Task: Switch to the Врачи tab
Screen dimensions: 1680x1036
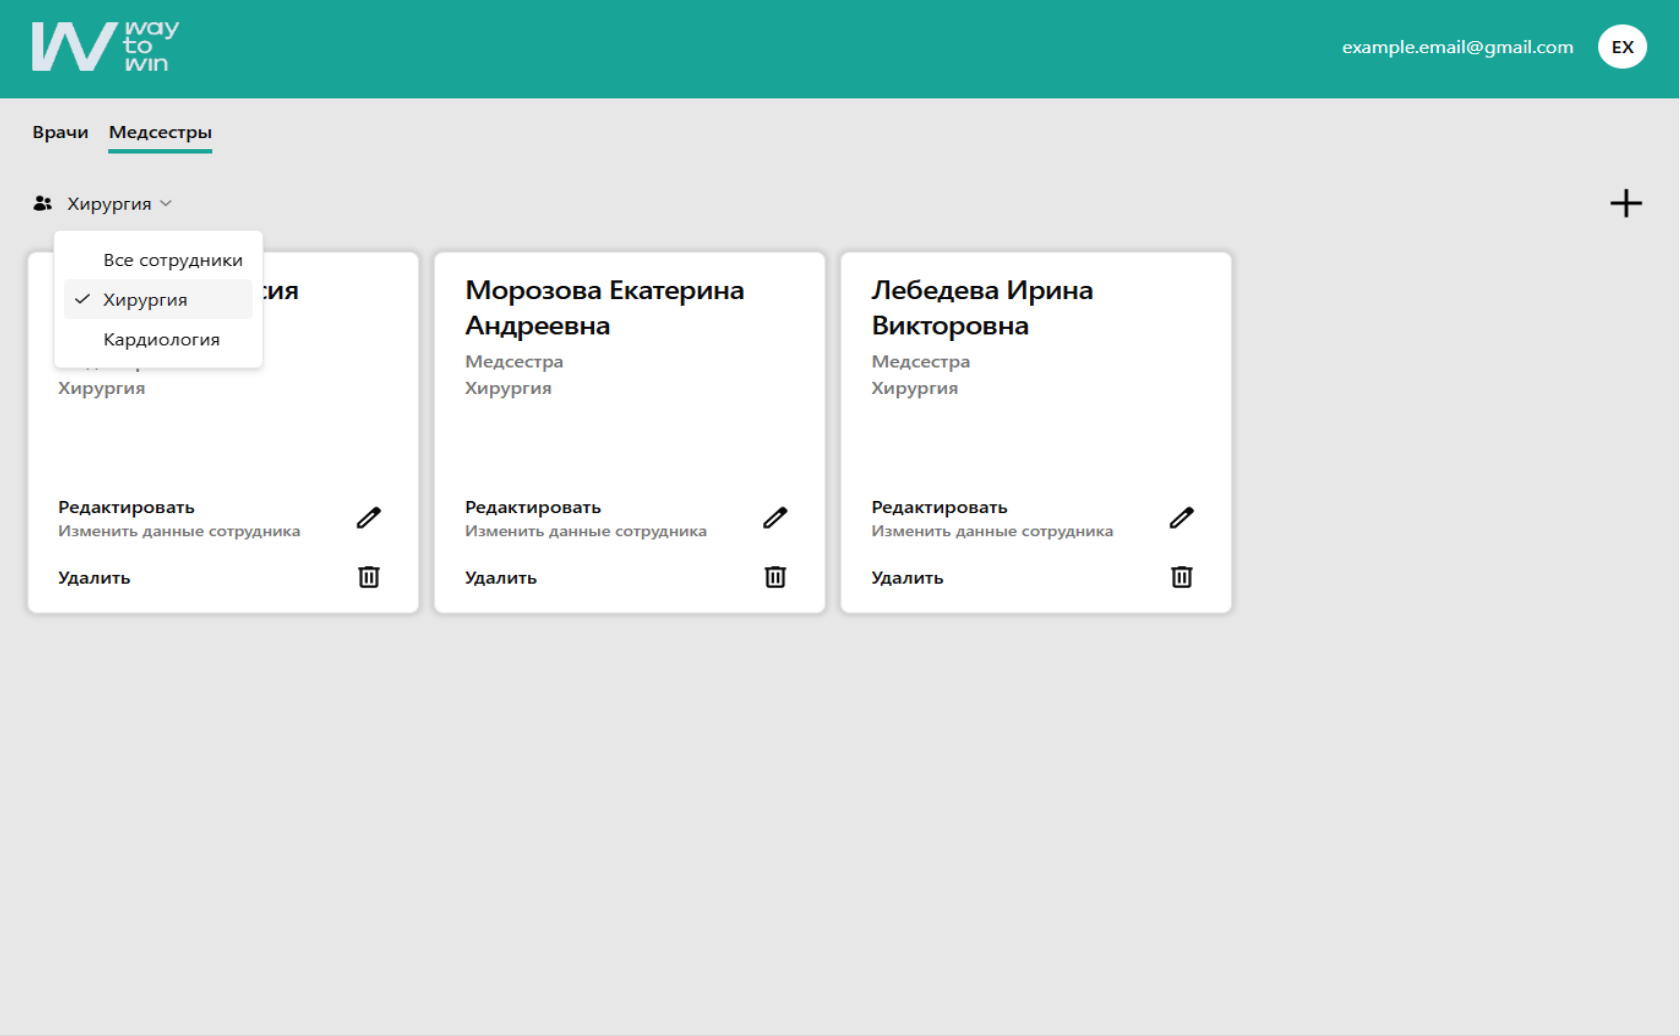Action: pos(60,132)
